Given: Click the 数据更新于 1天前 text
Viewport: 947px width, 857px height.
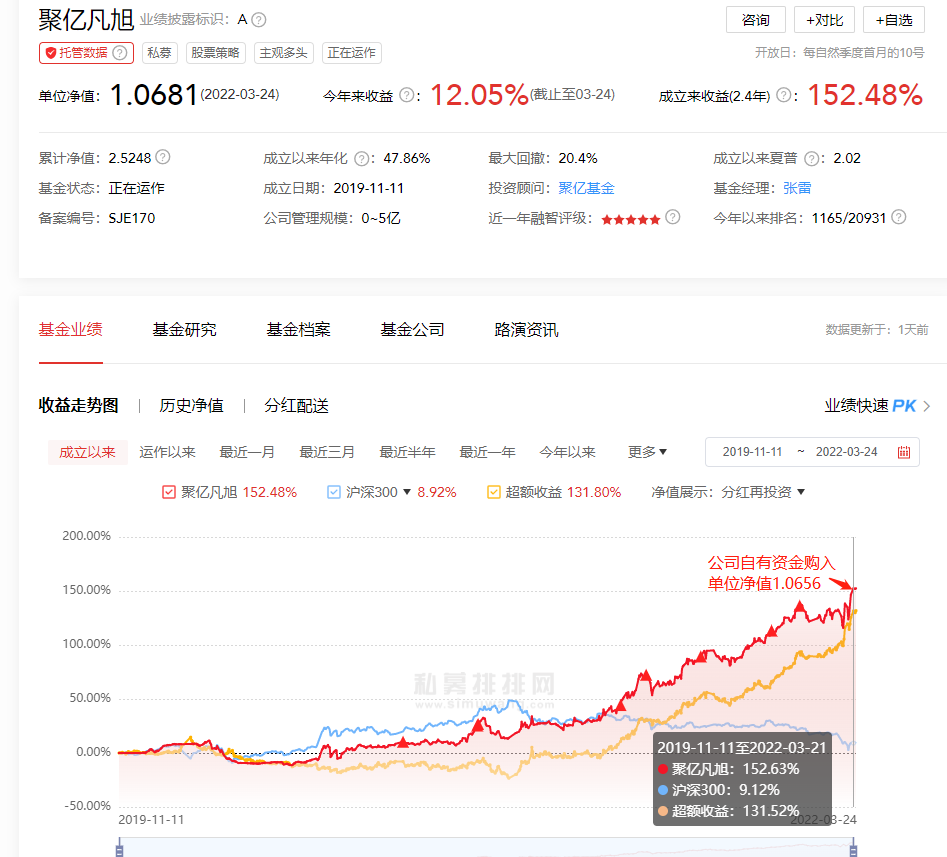Looking at the screenshot, I should point(877,330).
